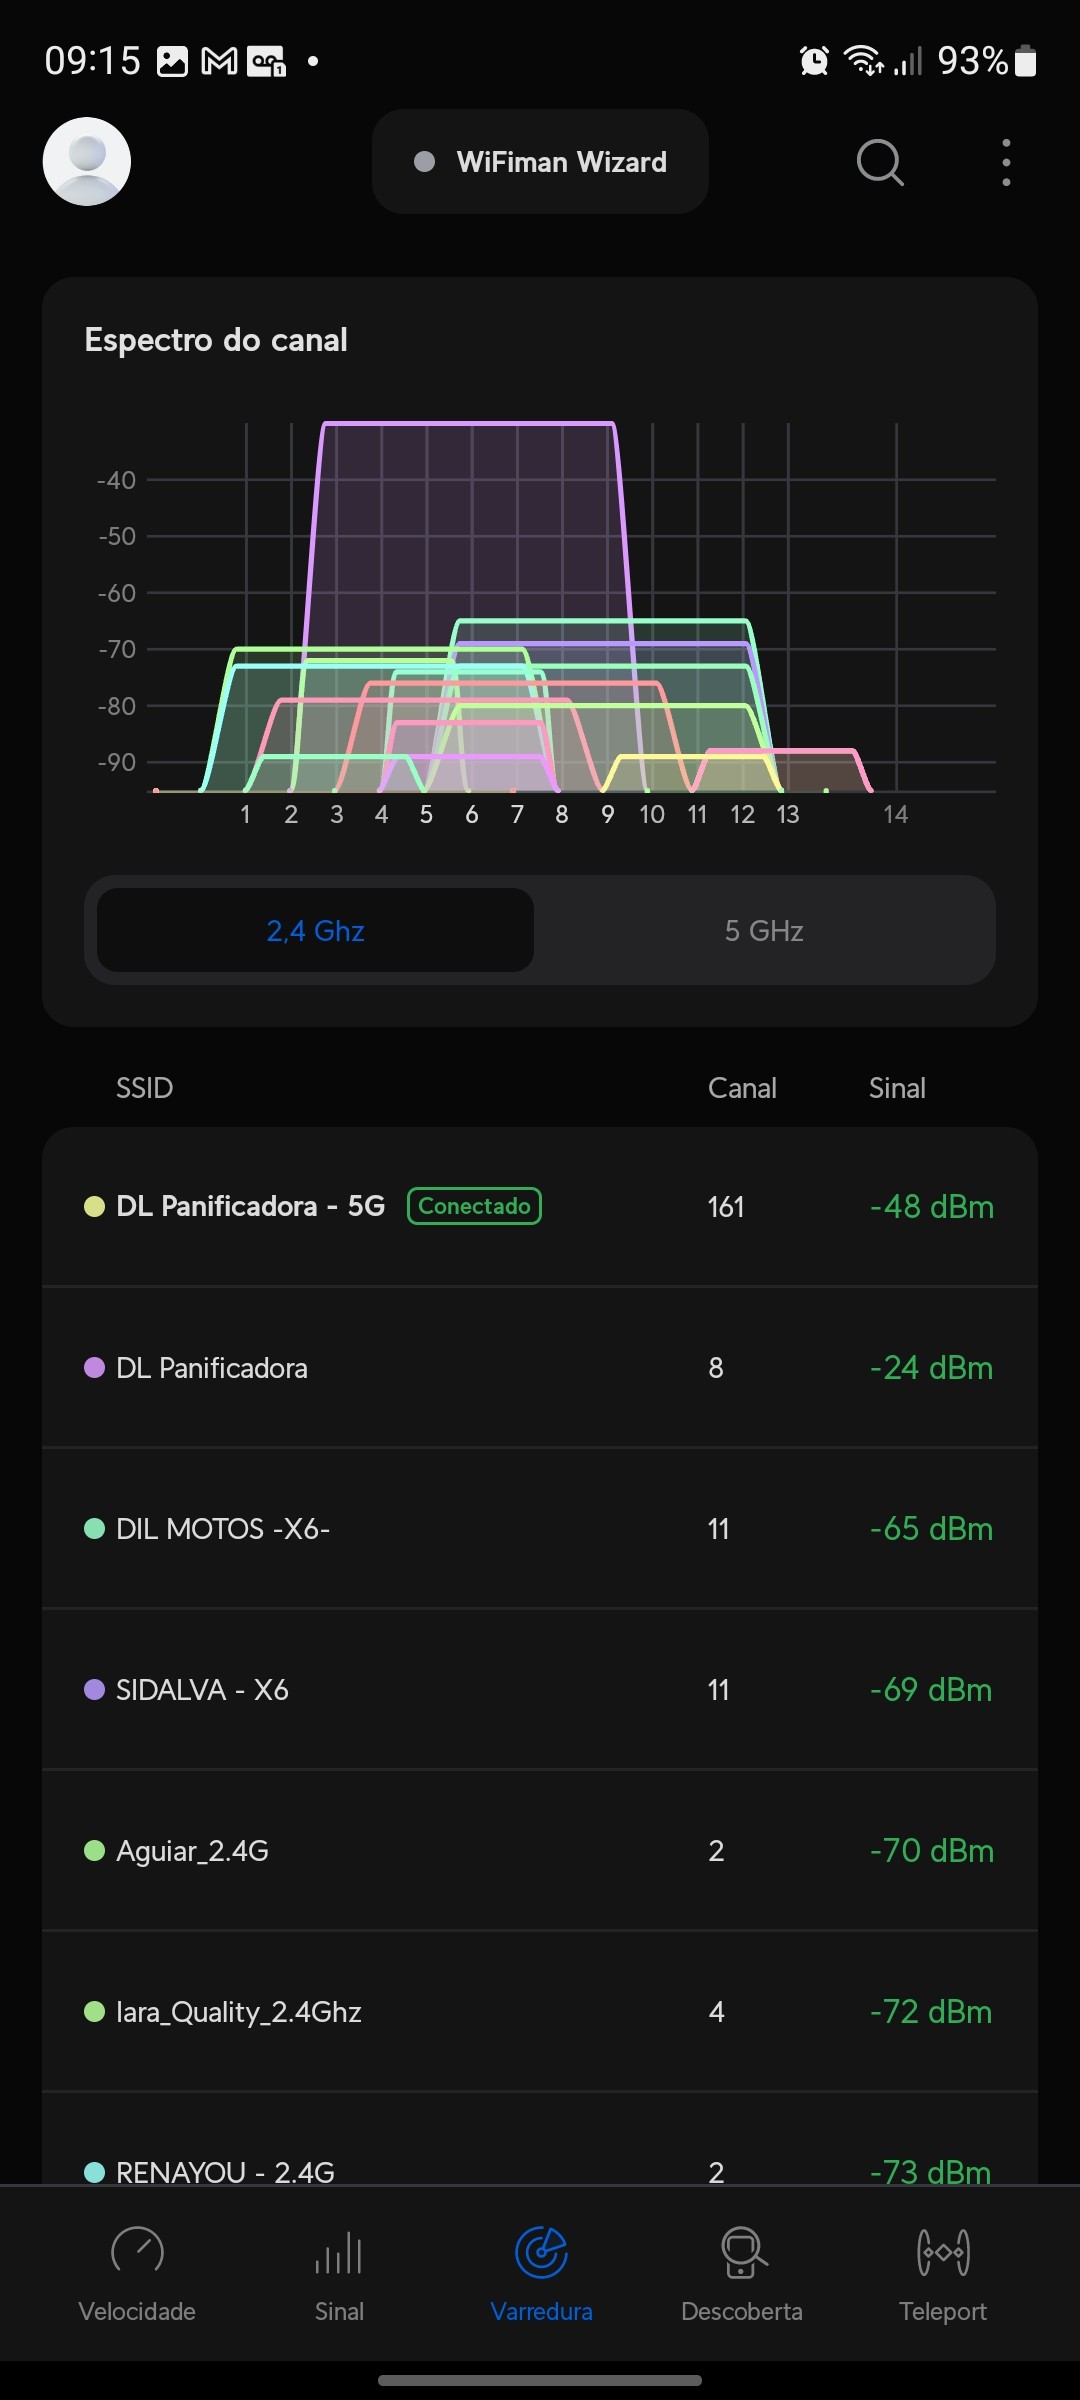This screenshot has width=1080, height=2400.
Task: Open the three-dot overflow menu
Action: click(x=1006, y=162)
